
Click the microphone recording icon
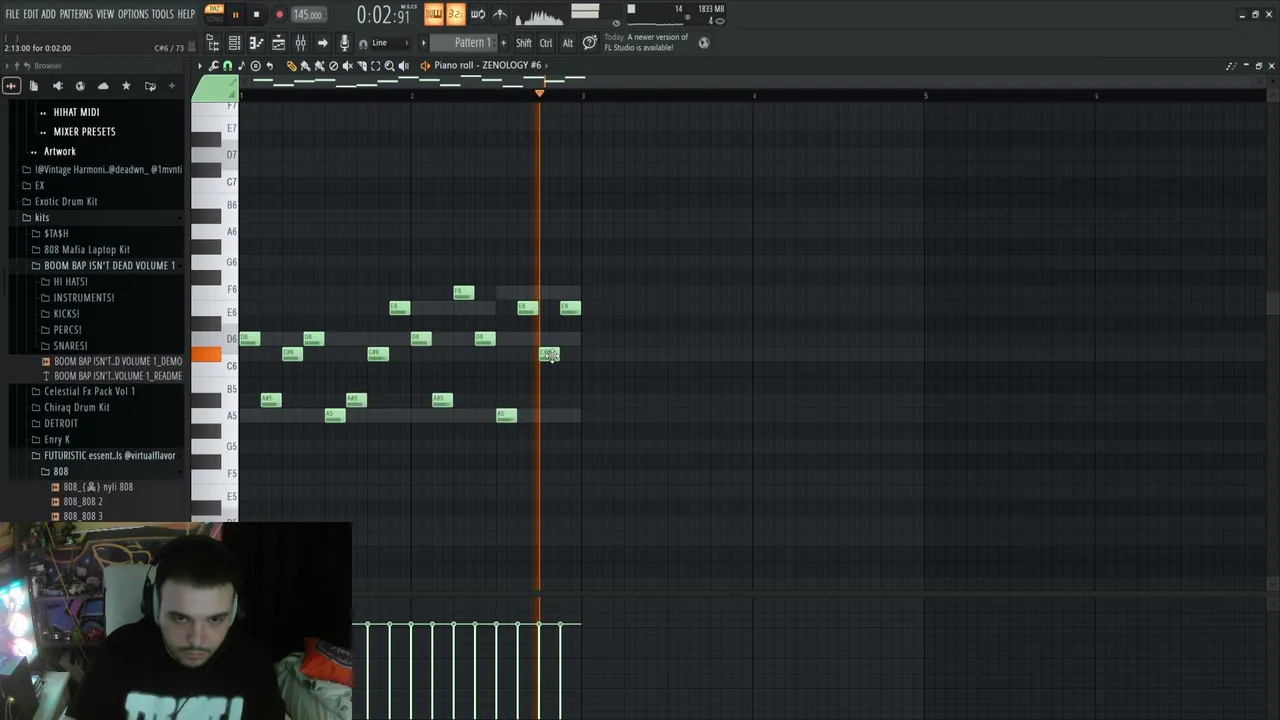[x=344, y=43]
